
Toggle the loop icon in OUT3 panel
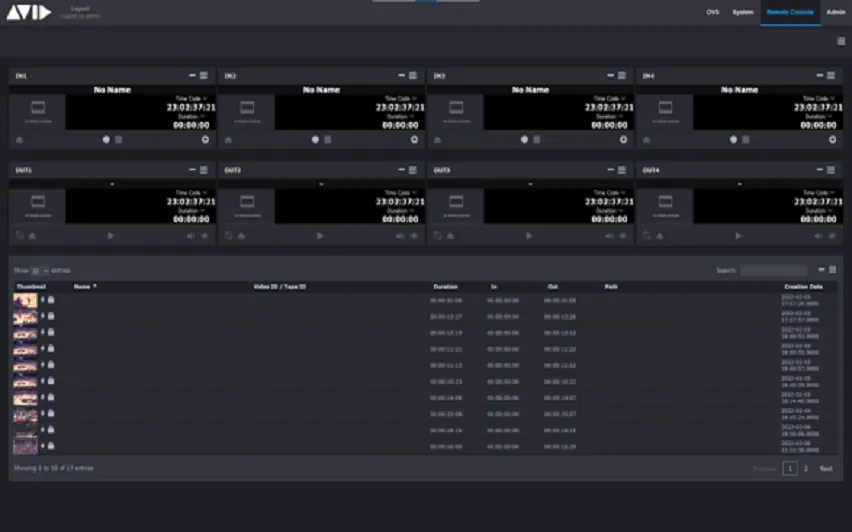[438, 235]
